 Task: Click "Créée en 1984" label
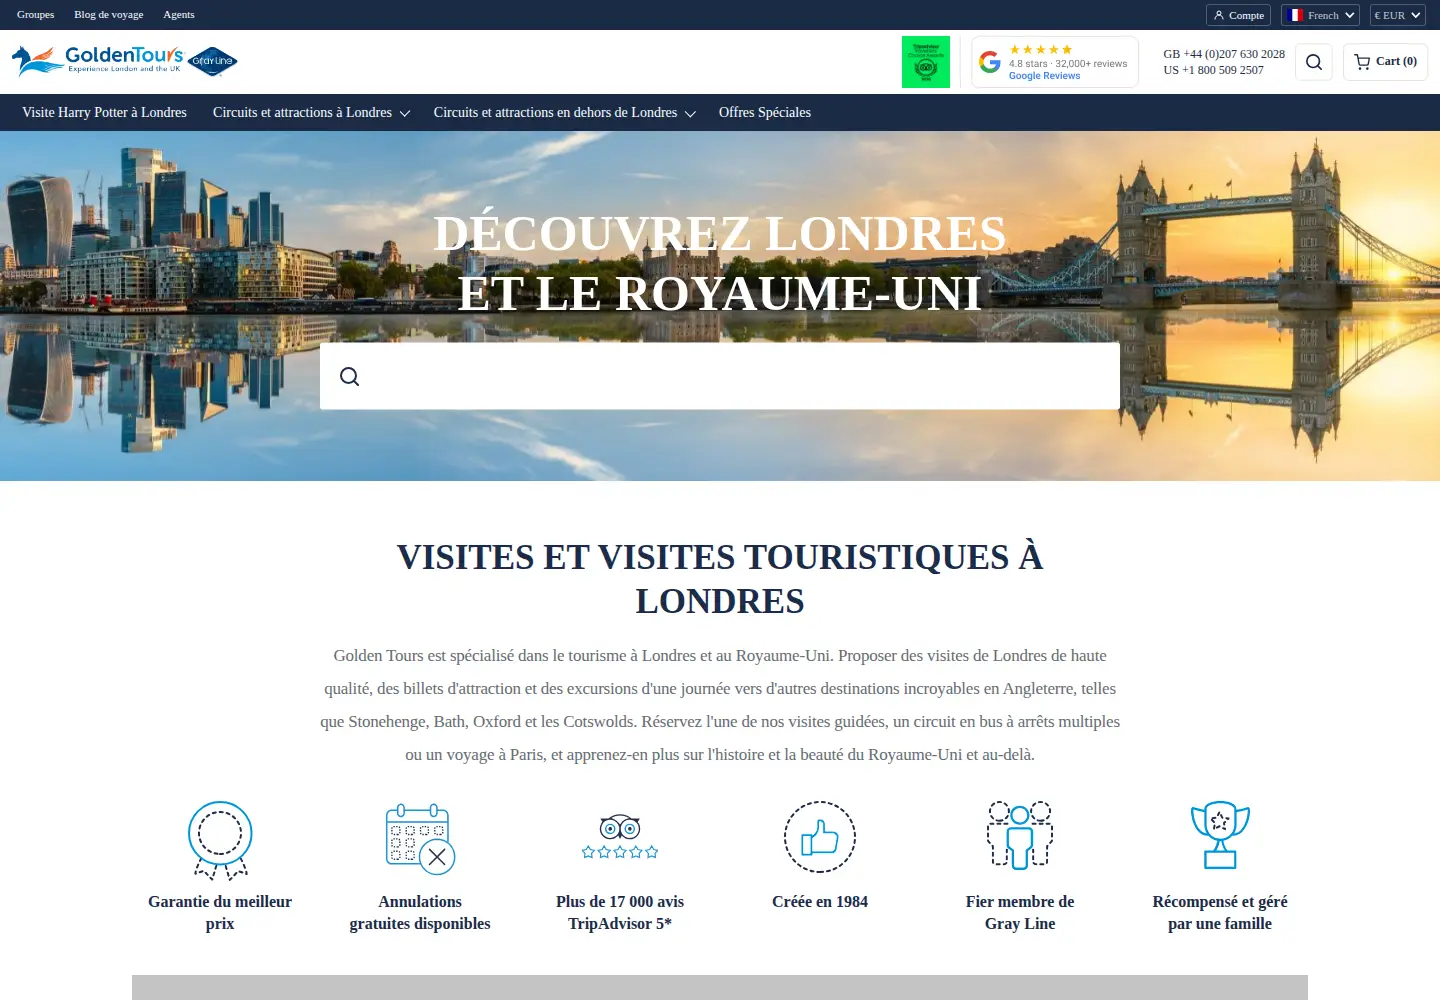pyautogui.click(x=820, y=901)
